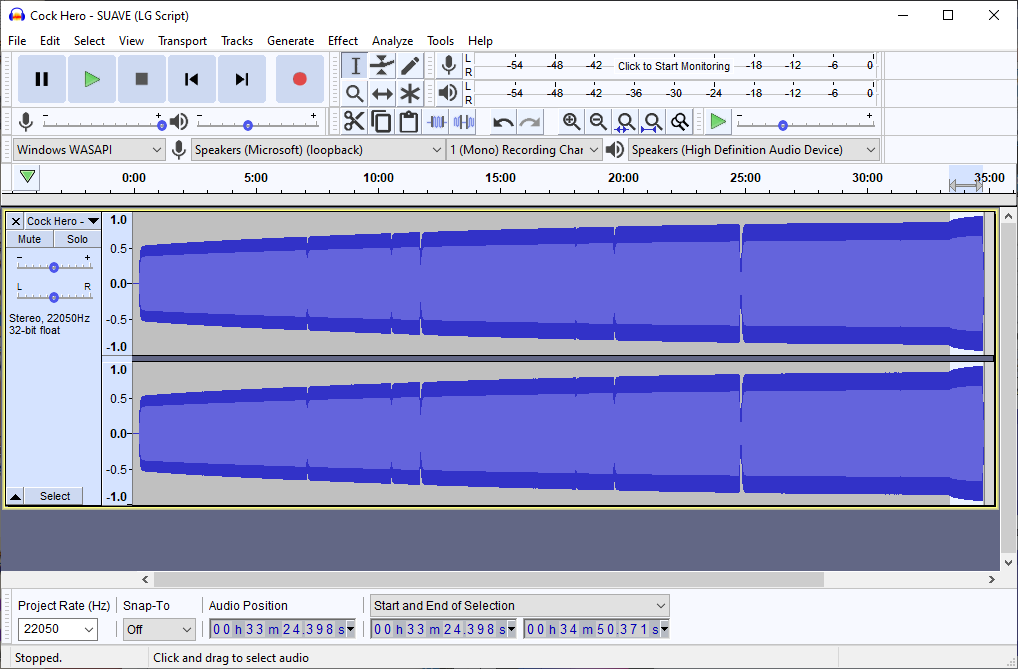This screenshot has height=669, width=1018.
Task: Choose the Multi-Tool asterisk
Action: pos(410,94)
